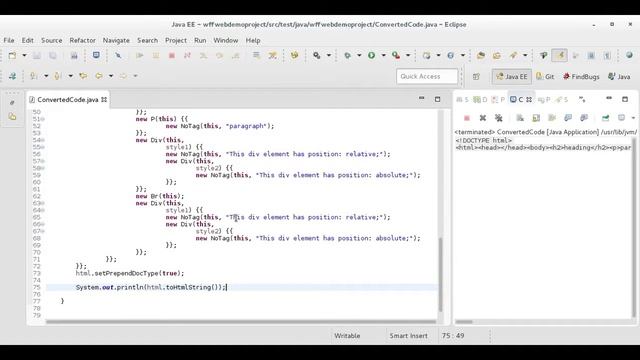Collapse the fold marker at line 57

pyautogui.click(x=43, y=161)
